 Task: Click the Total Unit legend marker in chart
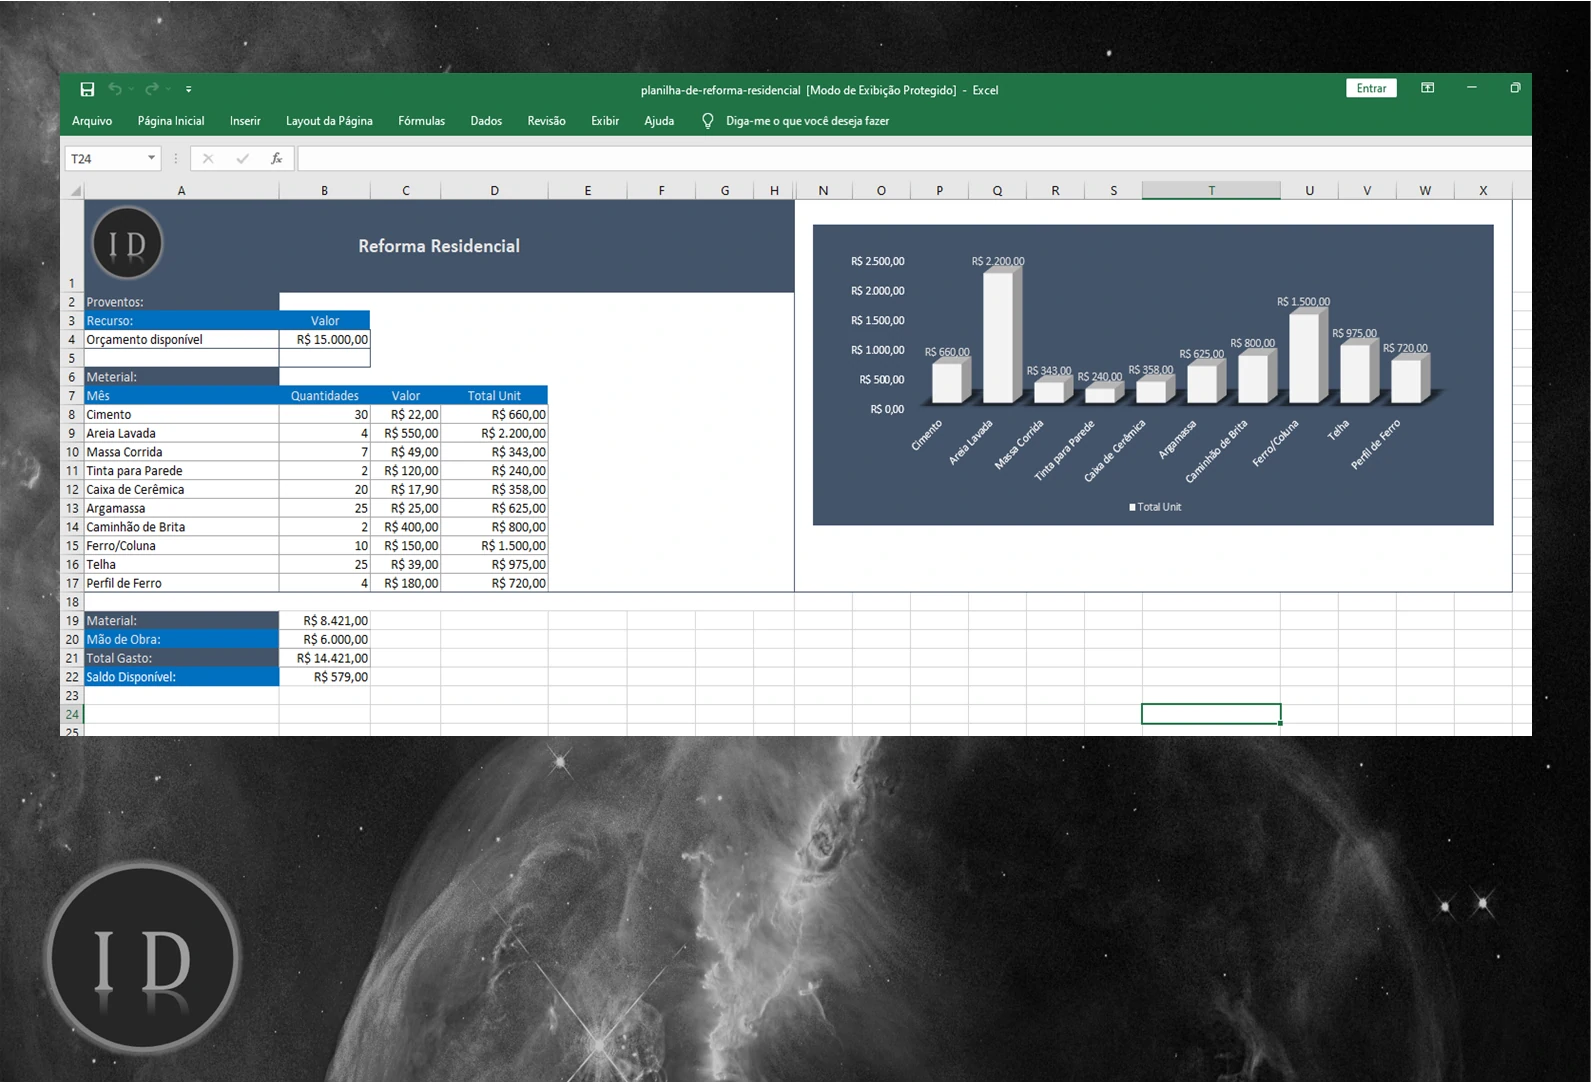[1132, 508]
